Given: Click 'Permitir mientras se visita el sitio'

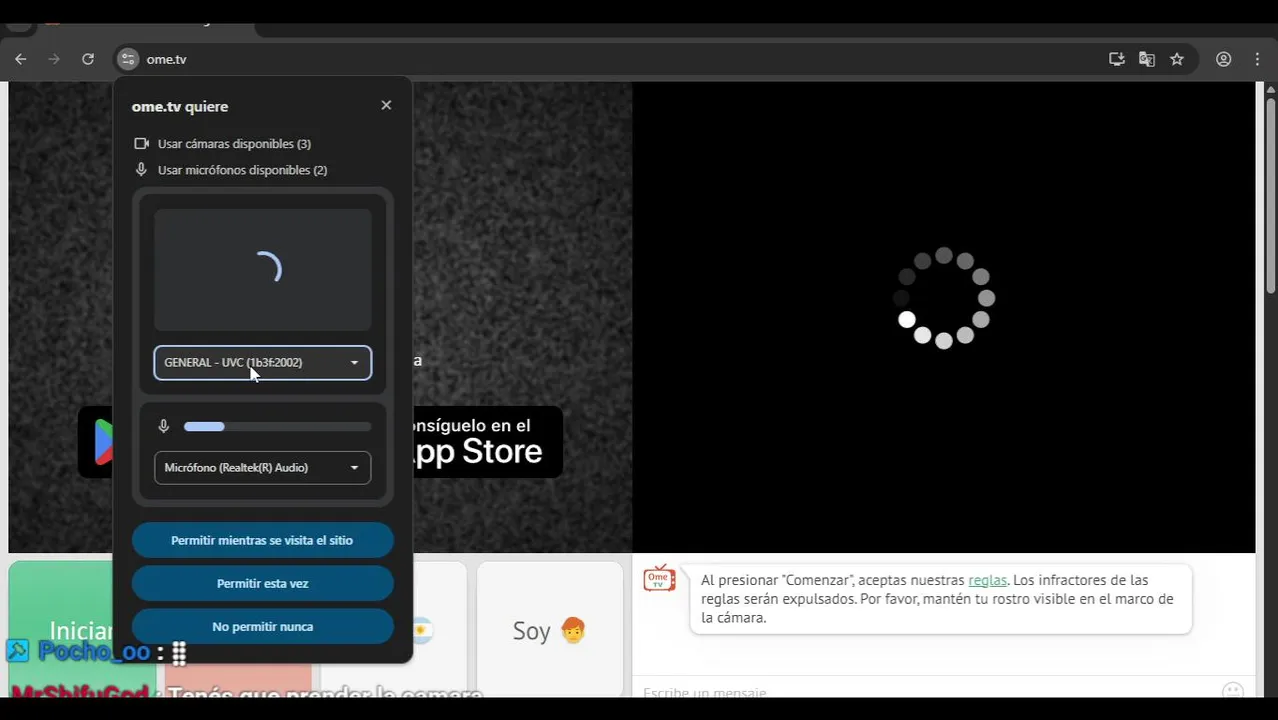Looking at the screenshot, I should tap(262, 540).
